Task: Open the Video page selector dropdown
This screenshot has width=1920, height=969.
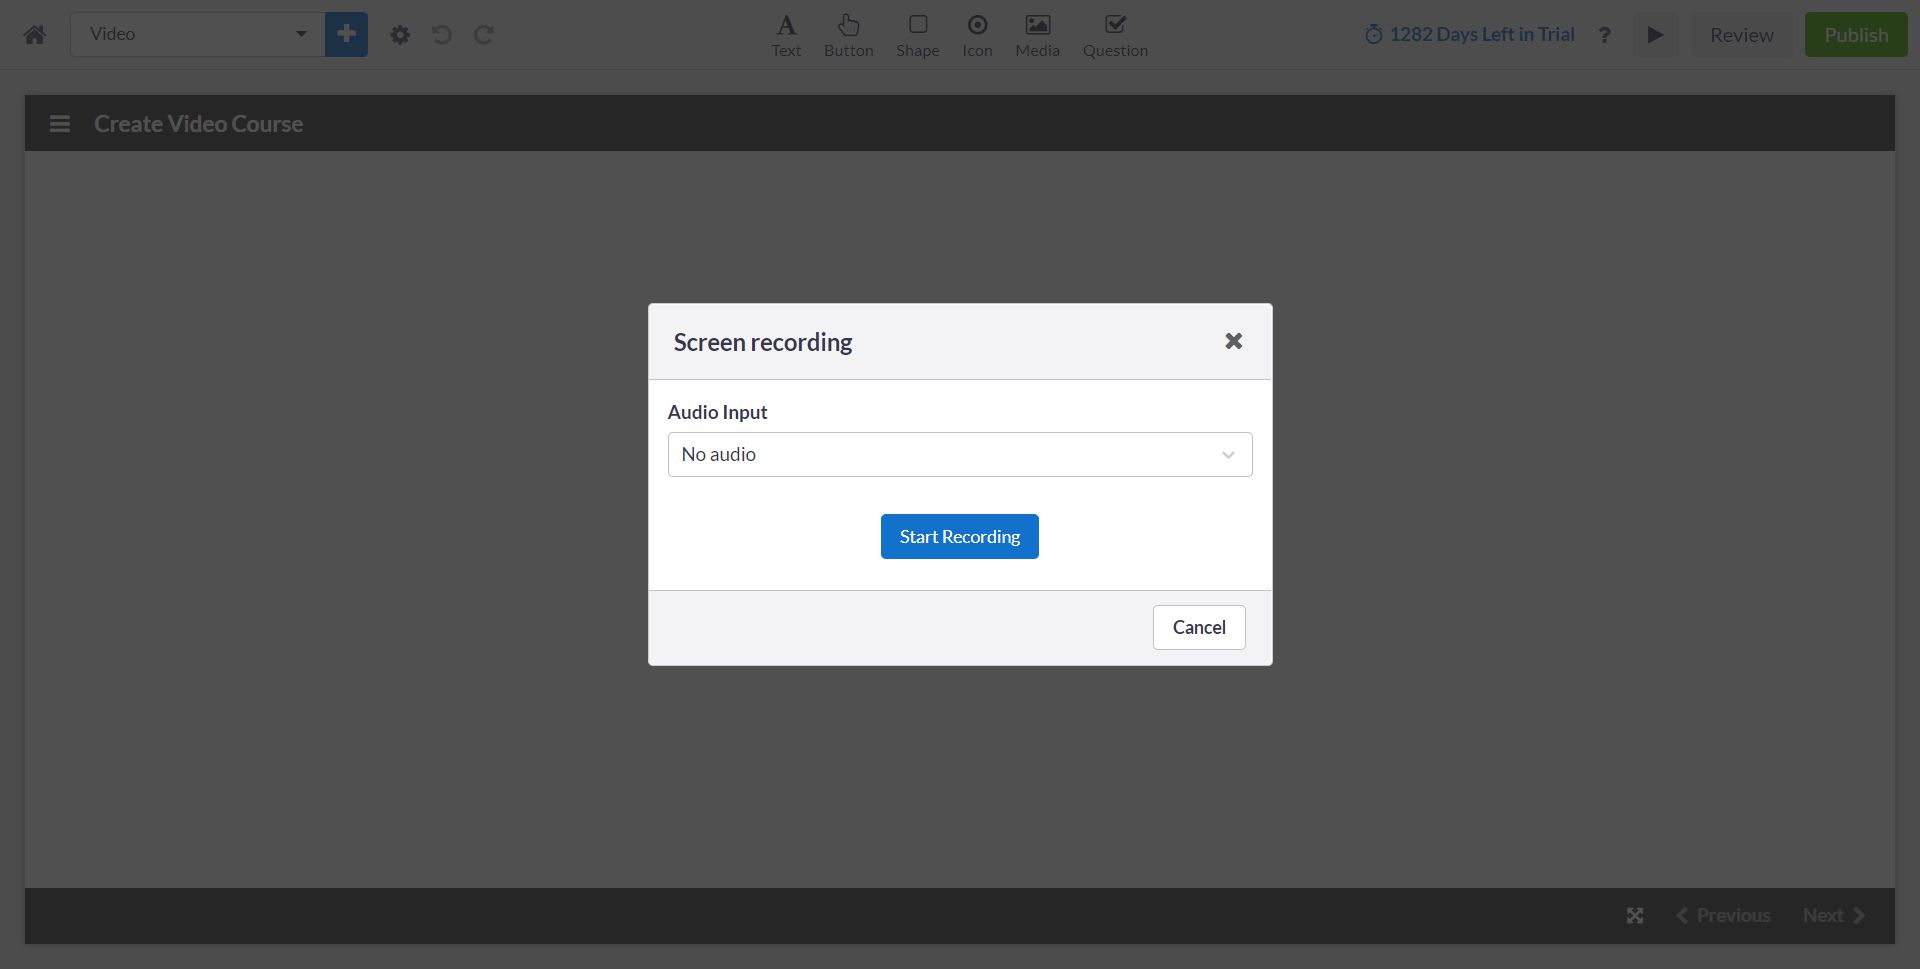Action: [x=197, y=34]
